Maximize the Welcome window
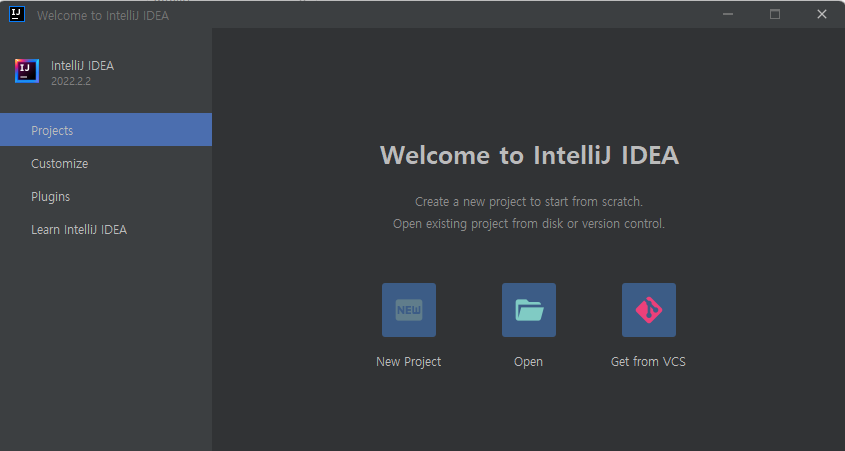 pyautogui.click(x=775, y=15)
